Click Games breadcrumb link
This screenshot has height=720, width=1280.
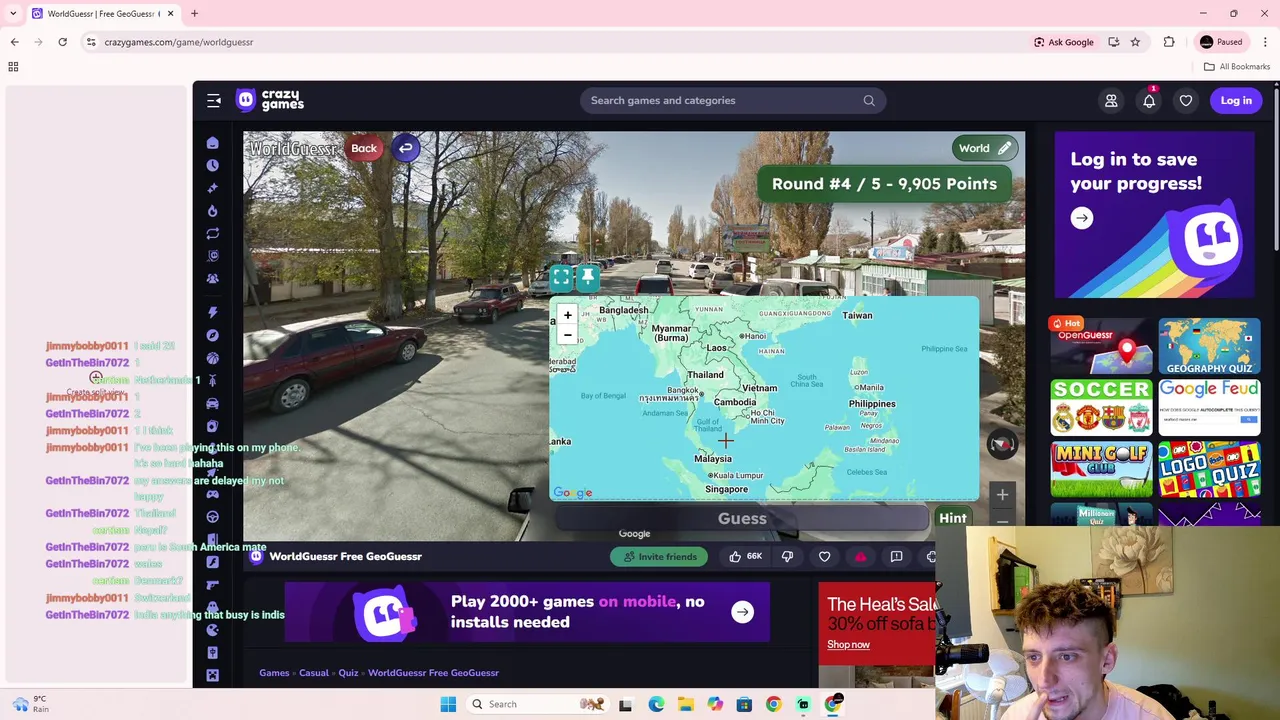coord(274,673)
